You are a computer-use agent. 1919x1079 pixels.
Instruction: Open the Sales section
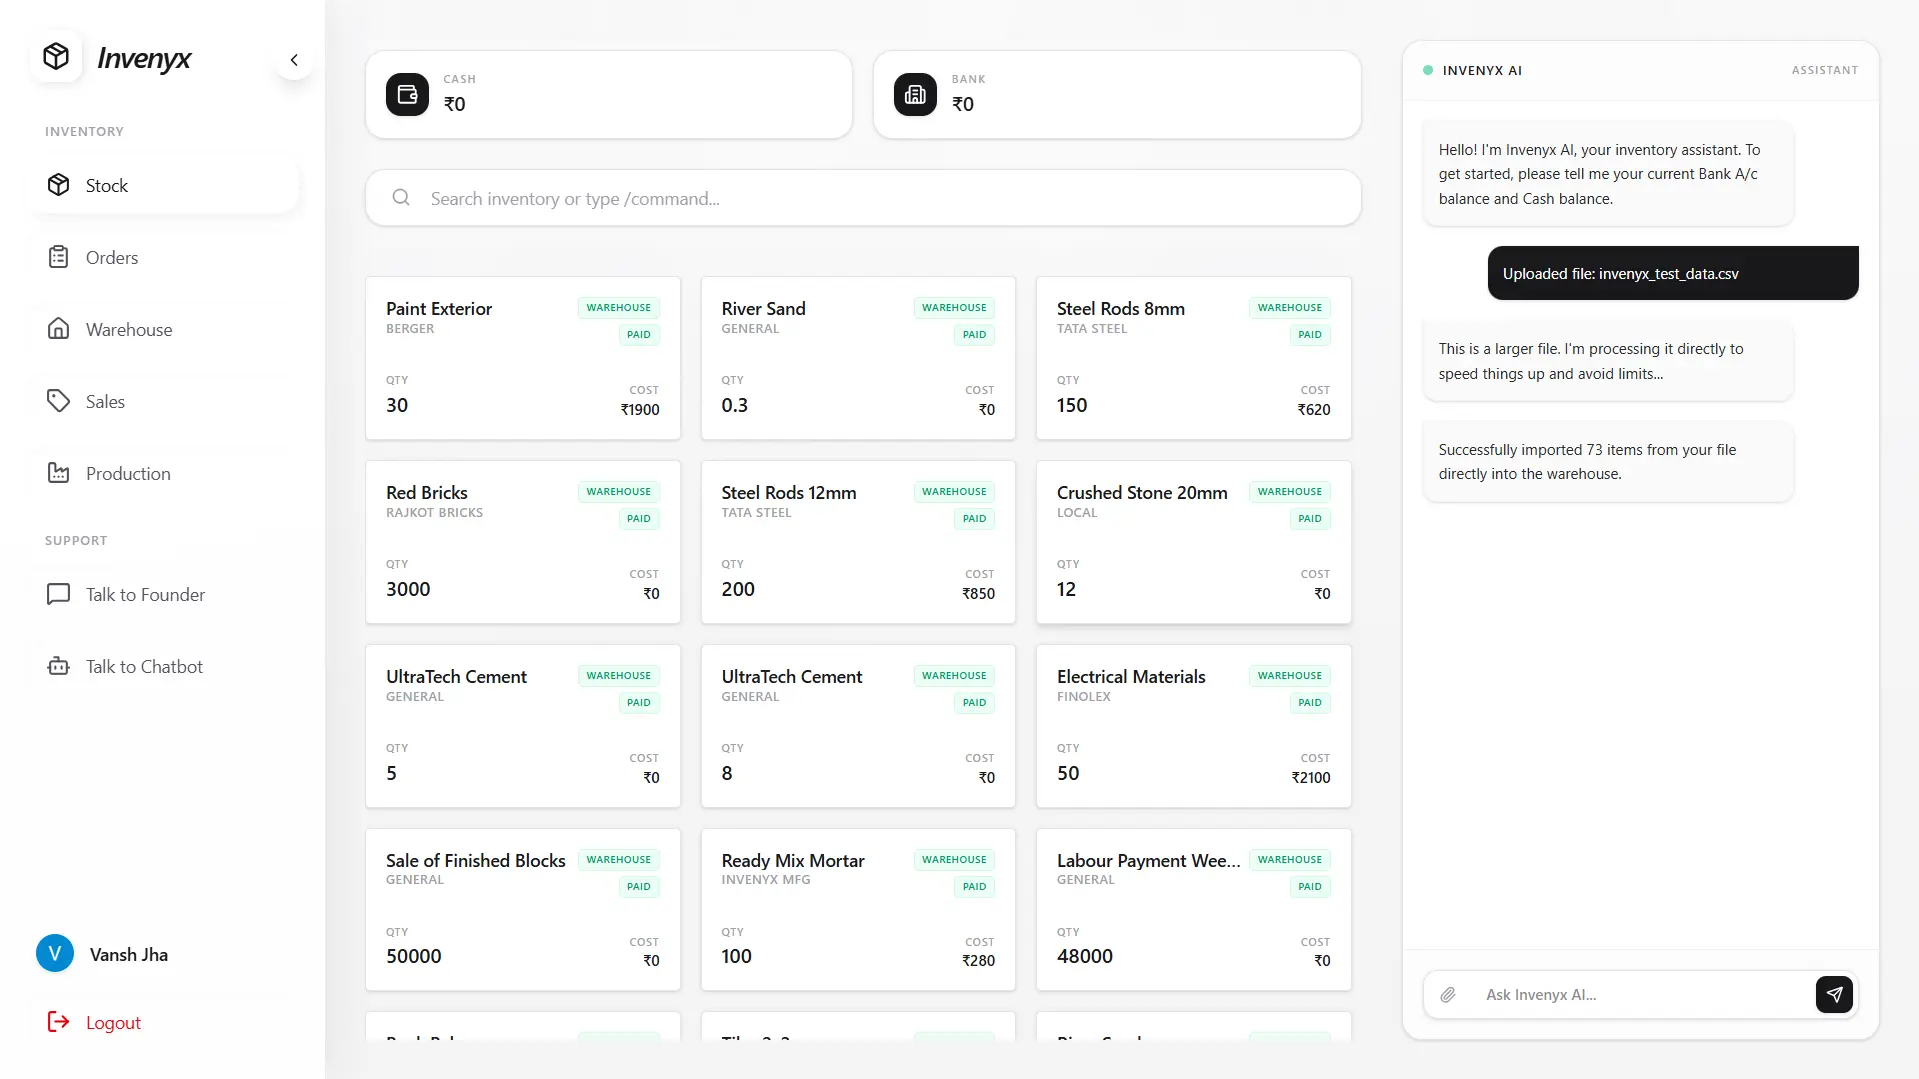click(x=165, y=401)
